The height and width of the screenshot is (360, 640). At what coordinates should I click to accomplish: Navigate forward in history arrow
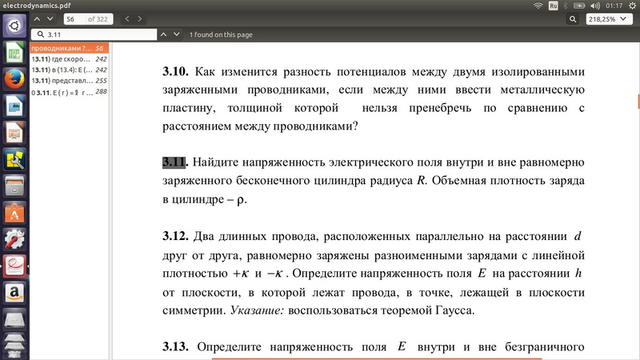(x=140, y=19)
